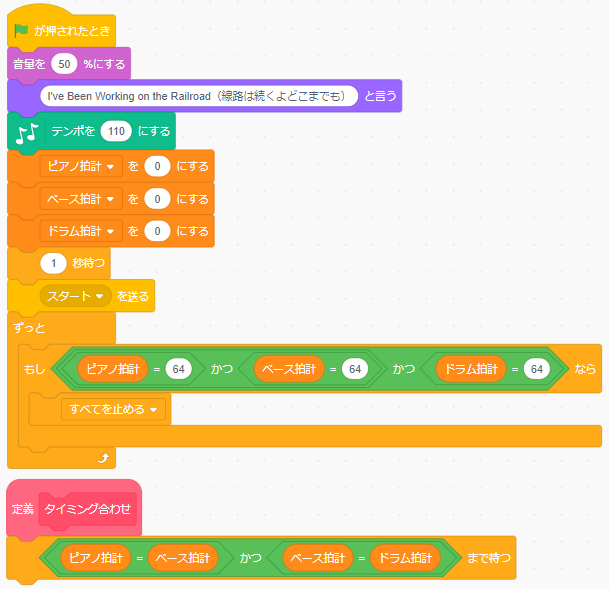The height and width of the screenshot is (589, 609).
Task: Change the tempo value 110
Action: click(x=116, y=131)
